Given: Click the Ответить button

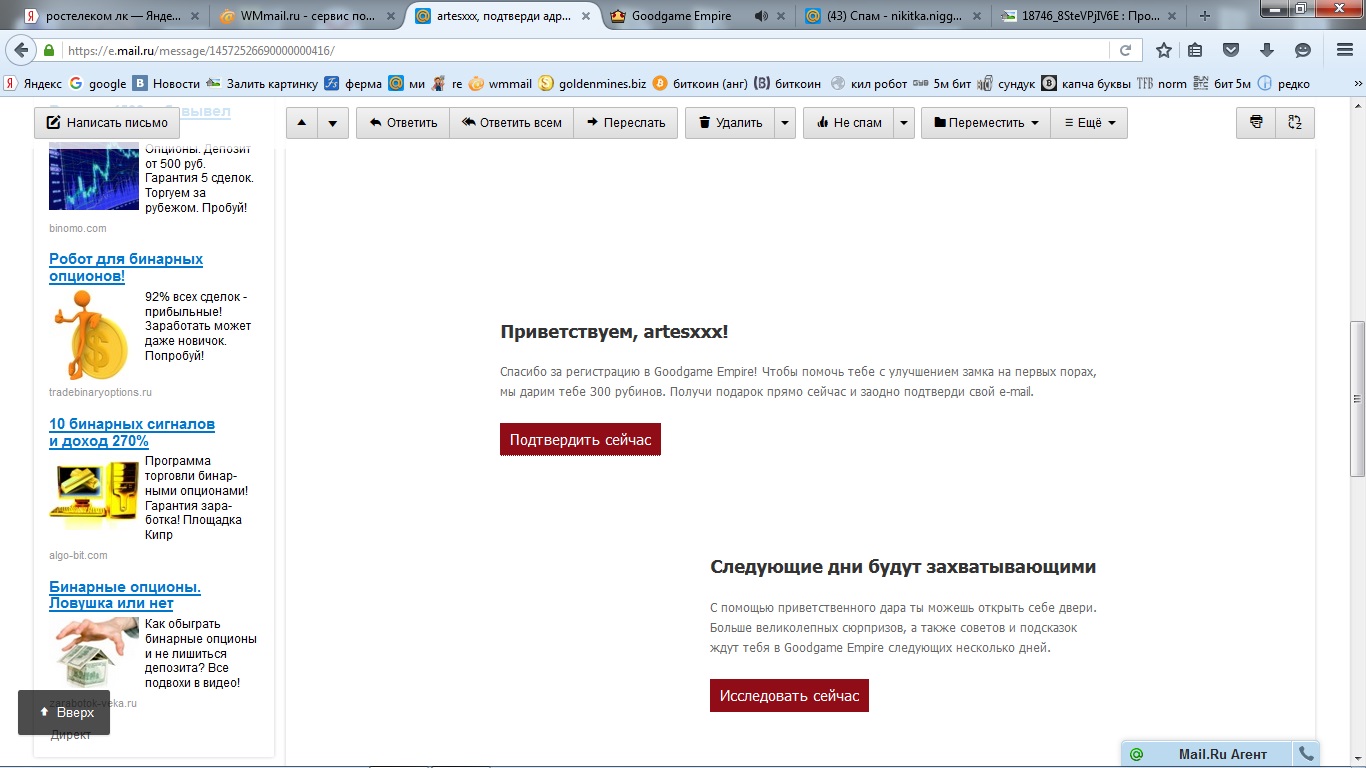Looking at the screenshot, I should [x=403, y=123].
